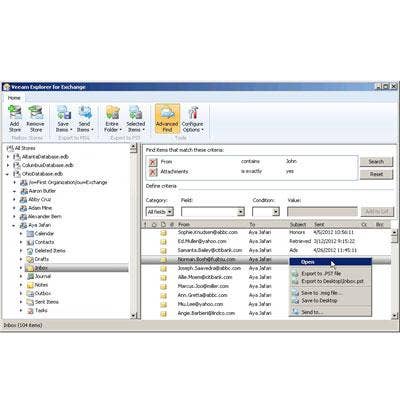
Task: Open Configure Options tool
Action: tap(193, 119)
